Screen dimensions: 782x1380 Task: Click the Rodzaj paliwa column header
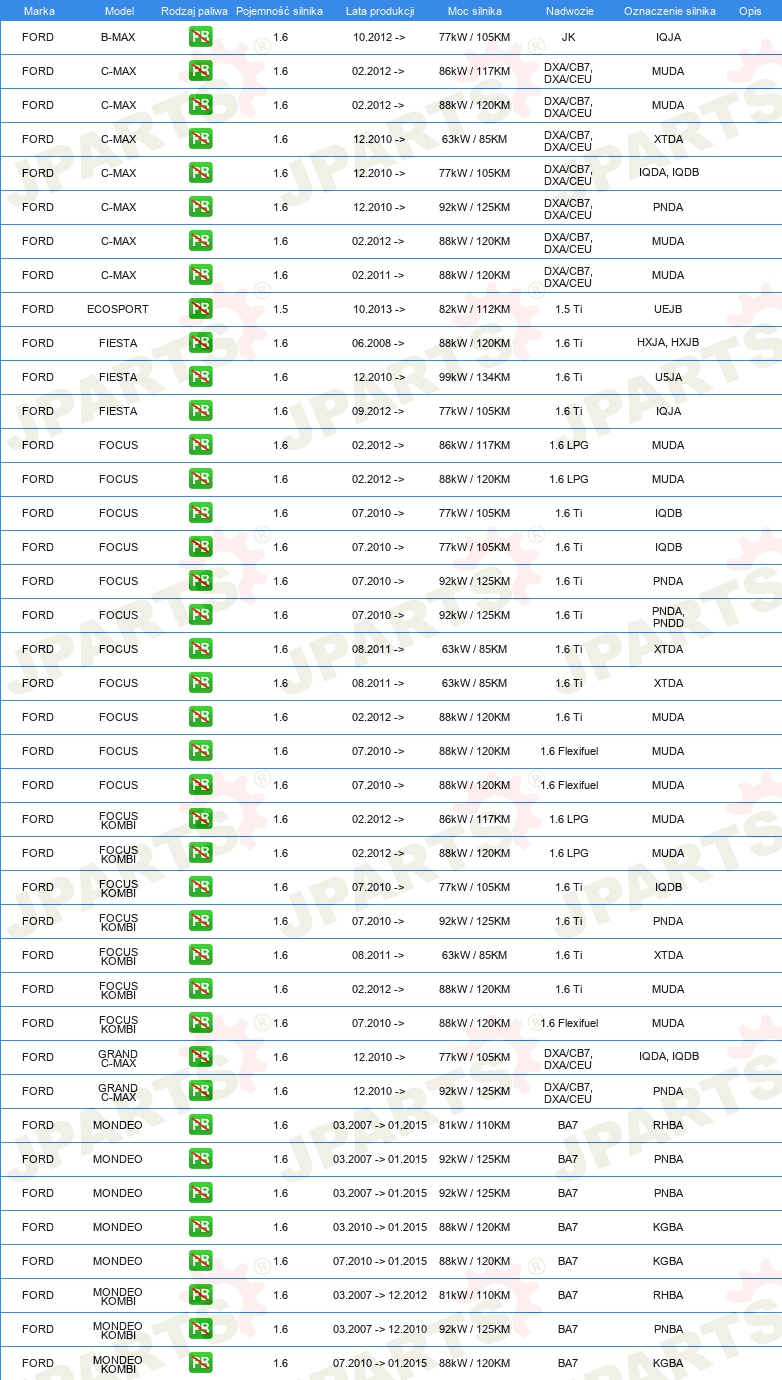tap(194, 11)
